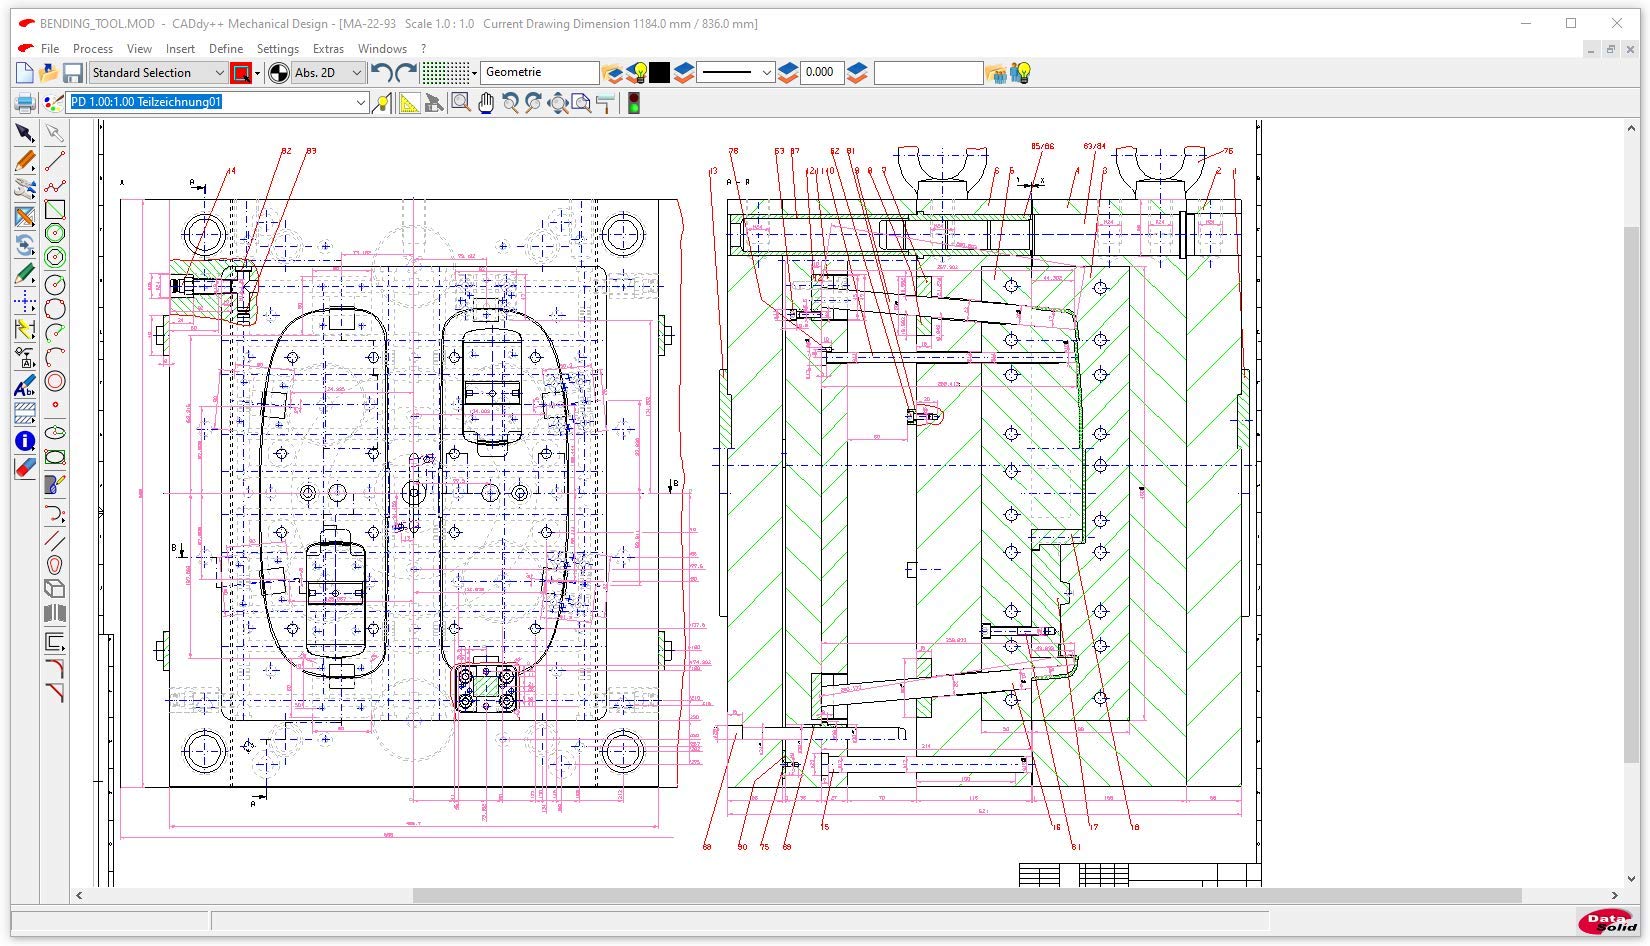Select the ellipse drawing tool
Screen dimensions: 1650x946
pos(55,433)
